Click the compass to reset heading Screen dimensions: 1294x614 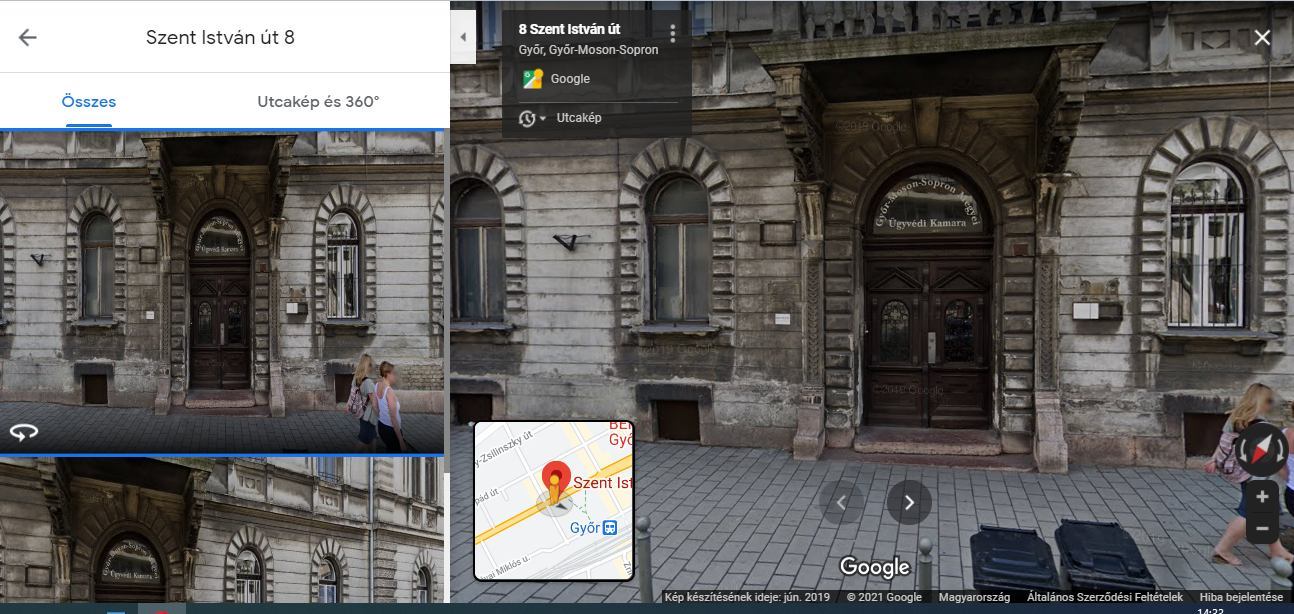pos(1261,449)
